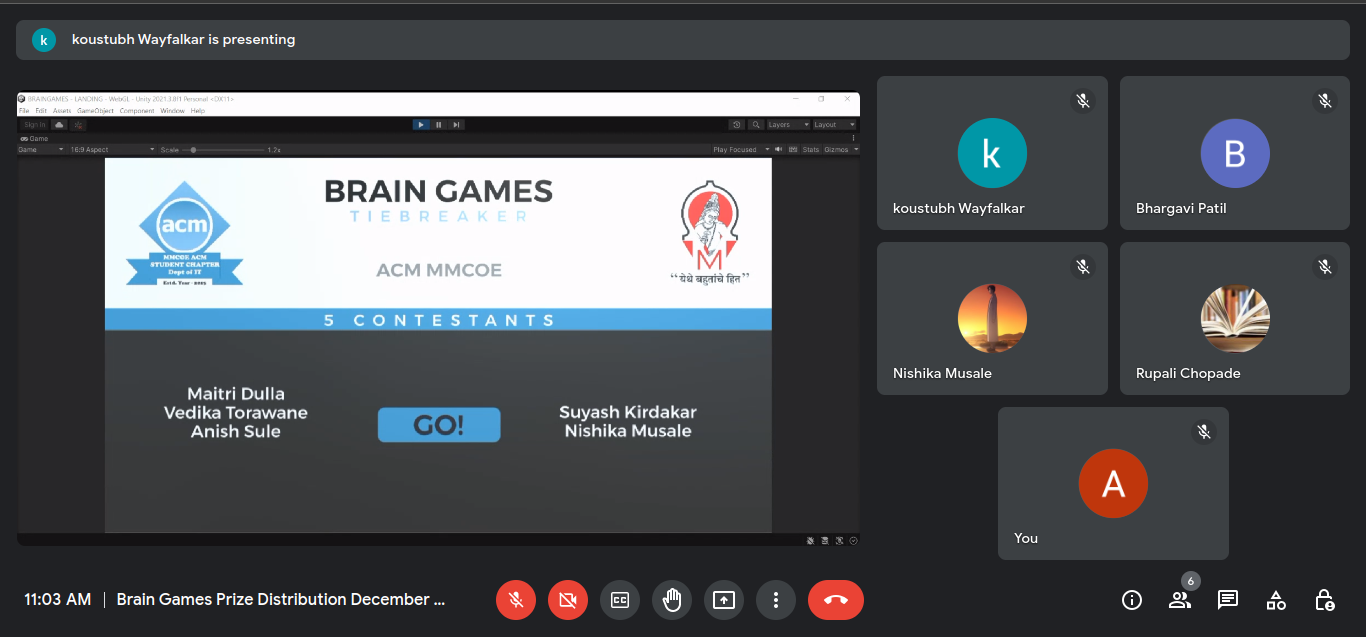1366x637 pixels.
Task: Open the Present now screen share button
Action: pyautogui.click(x=723, y=600)
